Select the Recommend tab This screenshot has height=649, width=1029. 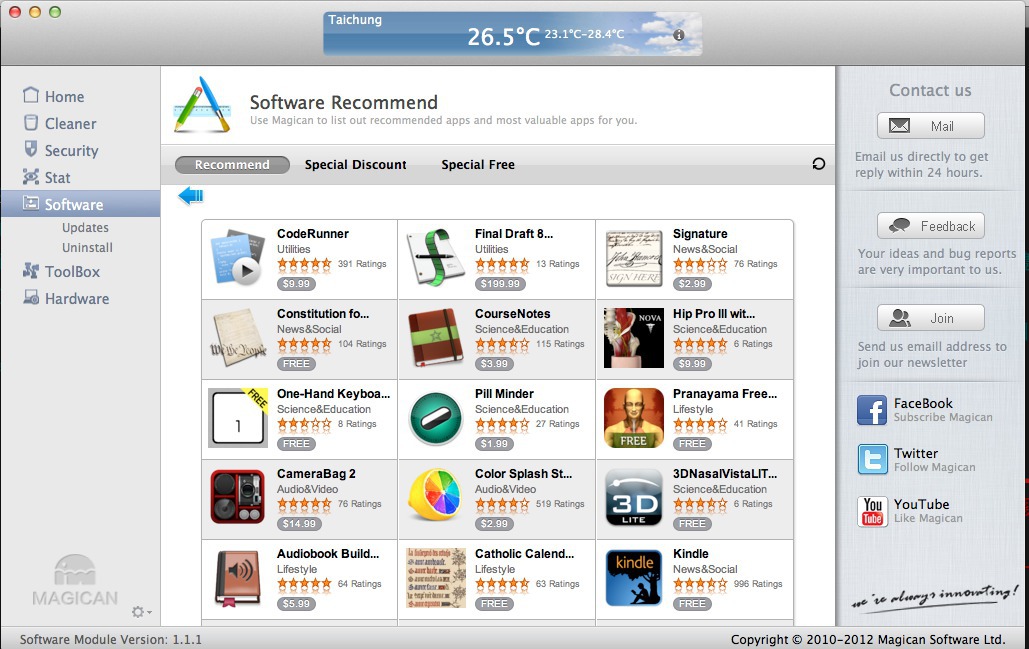pyautogui.click(x=232, y=165)
